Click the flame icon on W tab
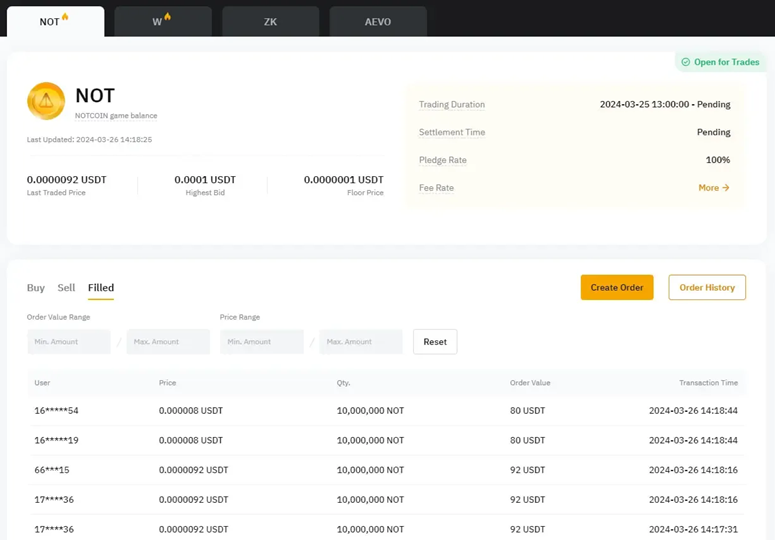This screenshot has height=540, width=775. [x=167, y=17]
